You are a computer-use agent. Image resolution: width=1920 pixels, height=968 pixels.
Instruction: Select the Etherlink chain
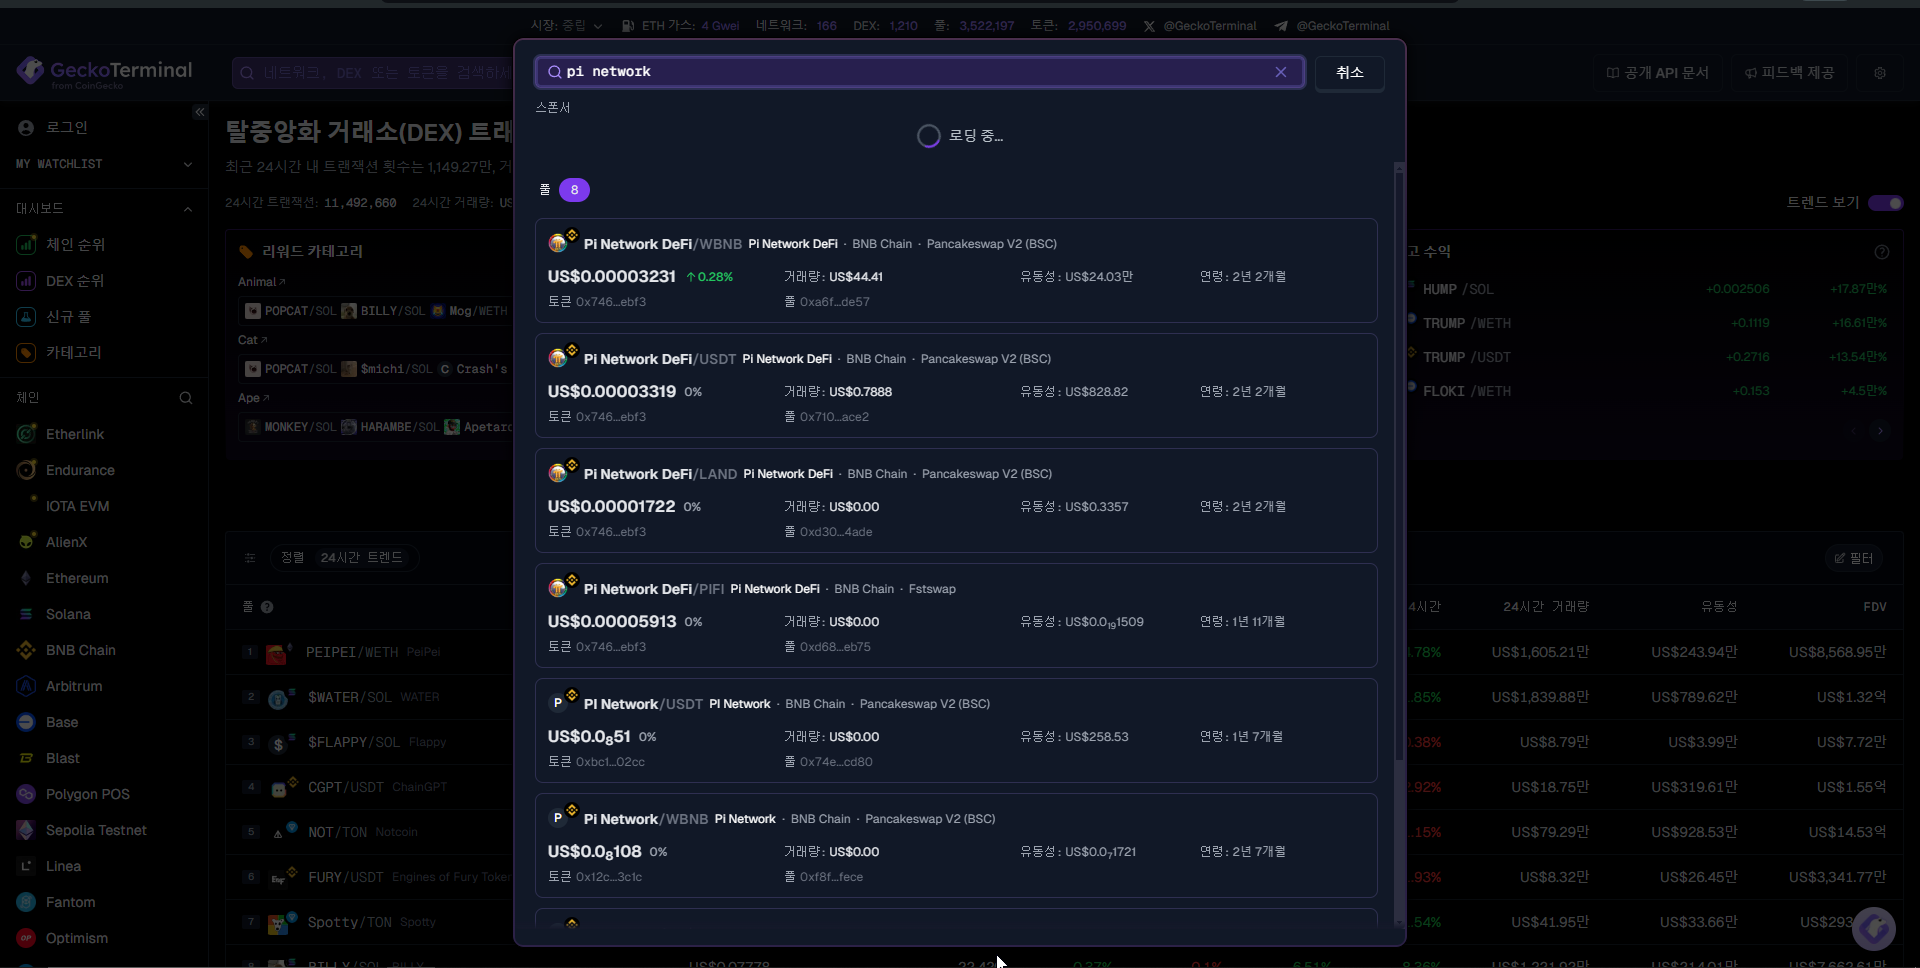click(62, 434)
